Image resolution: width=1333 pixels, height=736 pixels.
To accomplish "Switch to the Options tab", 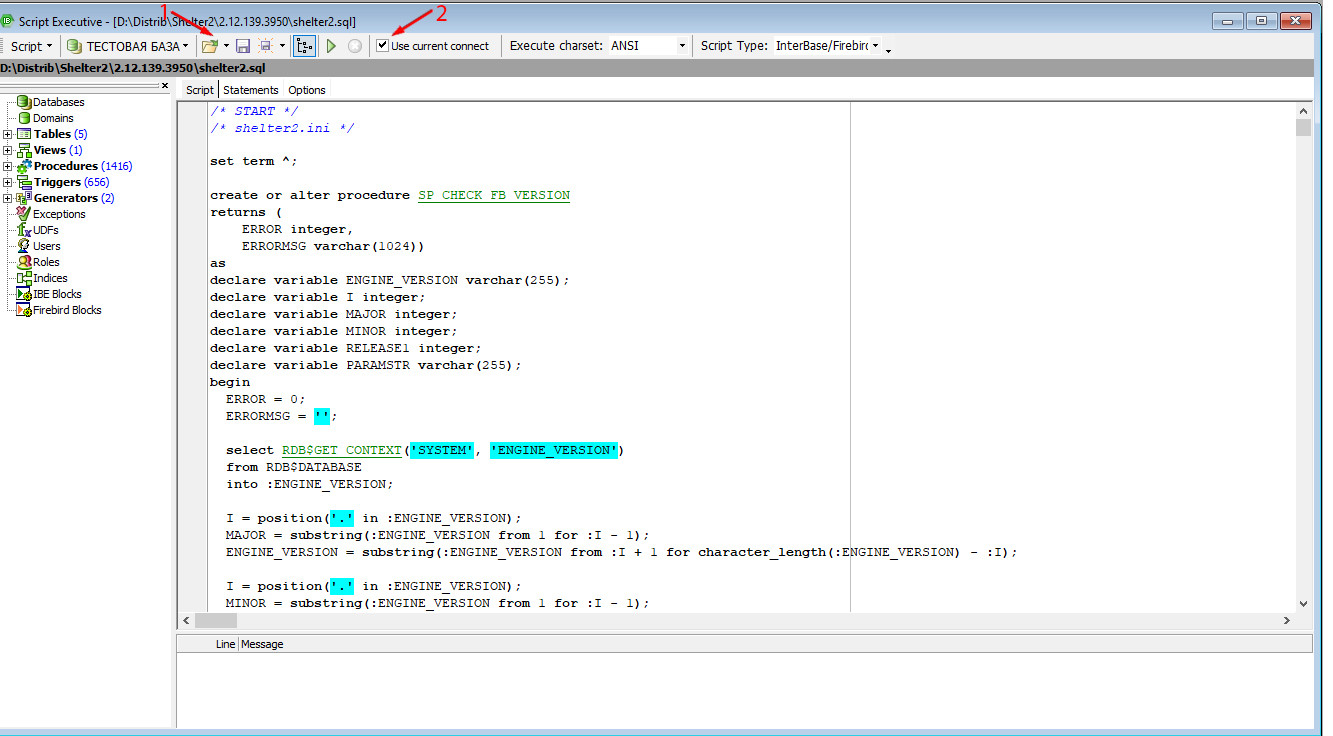I will tap(307, 90).
